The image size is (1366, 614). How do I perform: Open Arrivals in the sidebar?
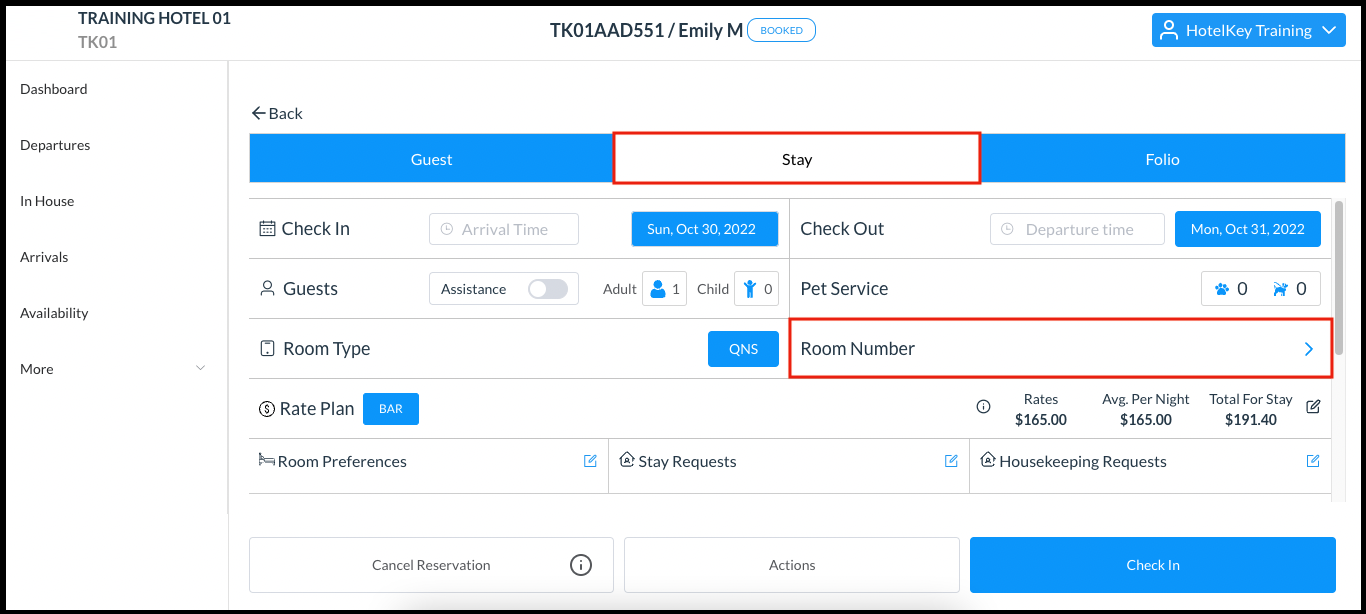click(x=44, y=257)
